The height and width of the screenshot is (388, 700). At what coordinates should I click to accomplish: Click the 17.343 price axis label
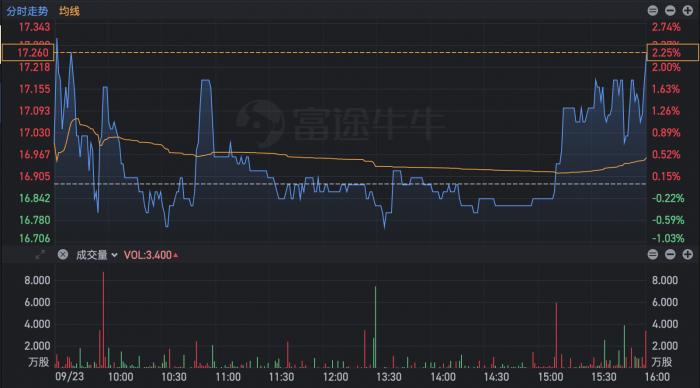[x=34, y=27]
